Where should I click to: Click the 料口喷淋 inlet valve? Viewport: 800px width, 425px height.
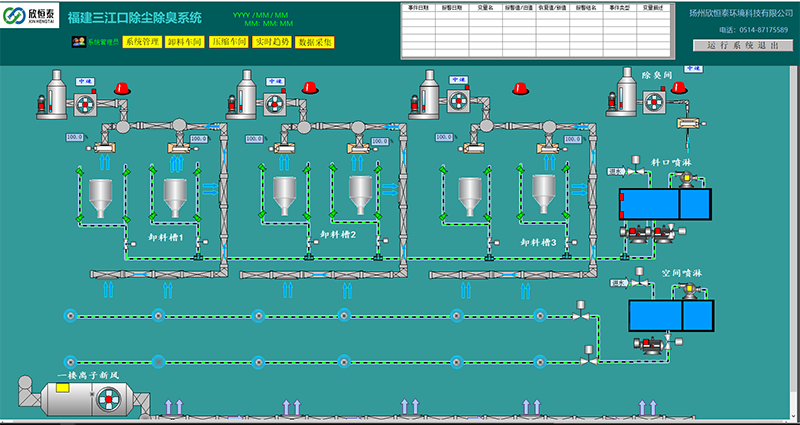(x=635, y=166)
